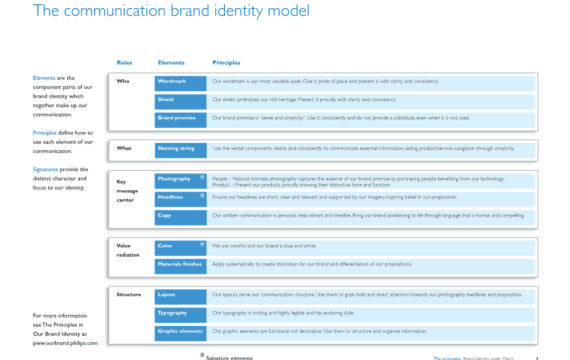Screen dimensions: 570x360
Task: Click the blue word 'Principles' in sidebar
Action: [x=45, y=133]
